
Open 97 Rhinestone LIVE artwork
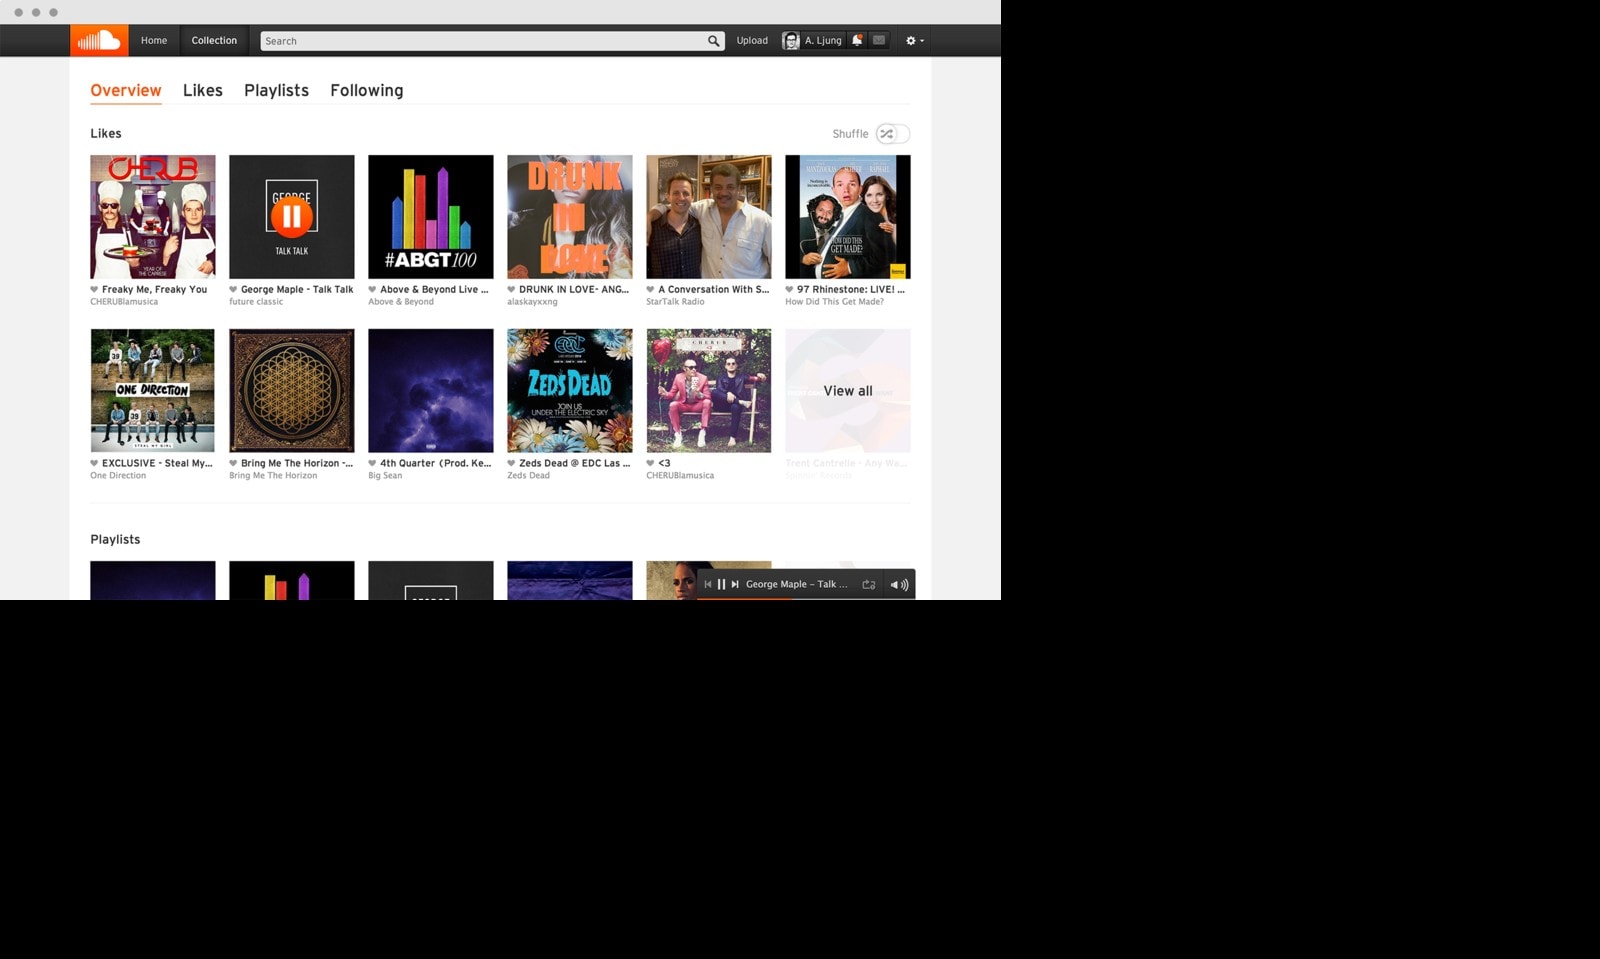(x=848, y=217)
